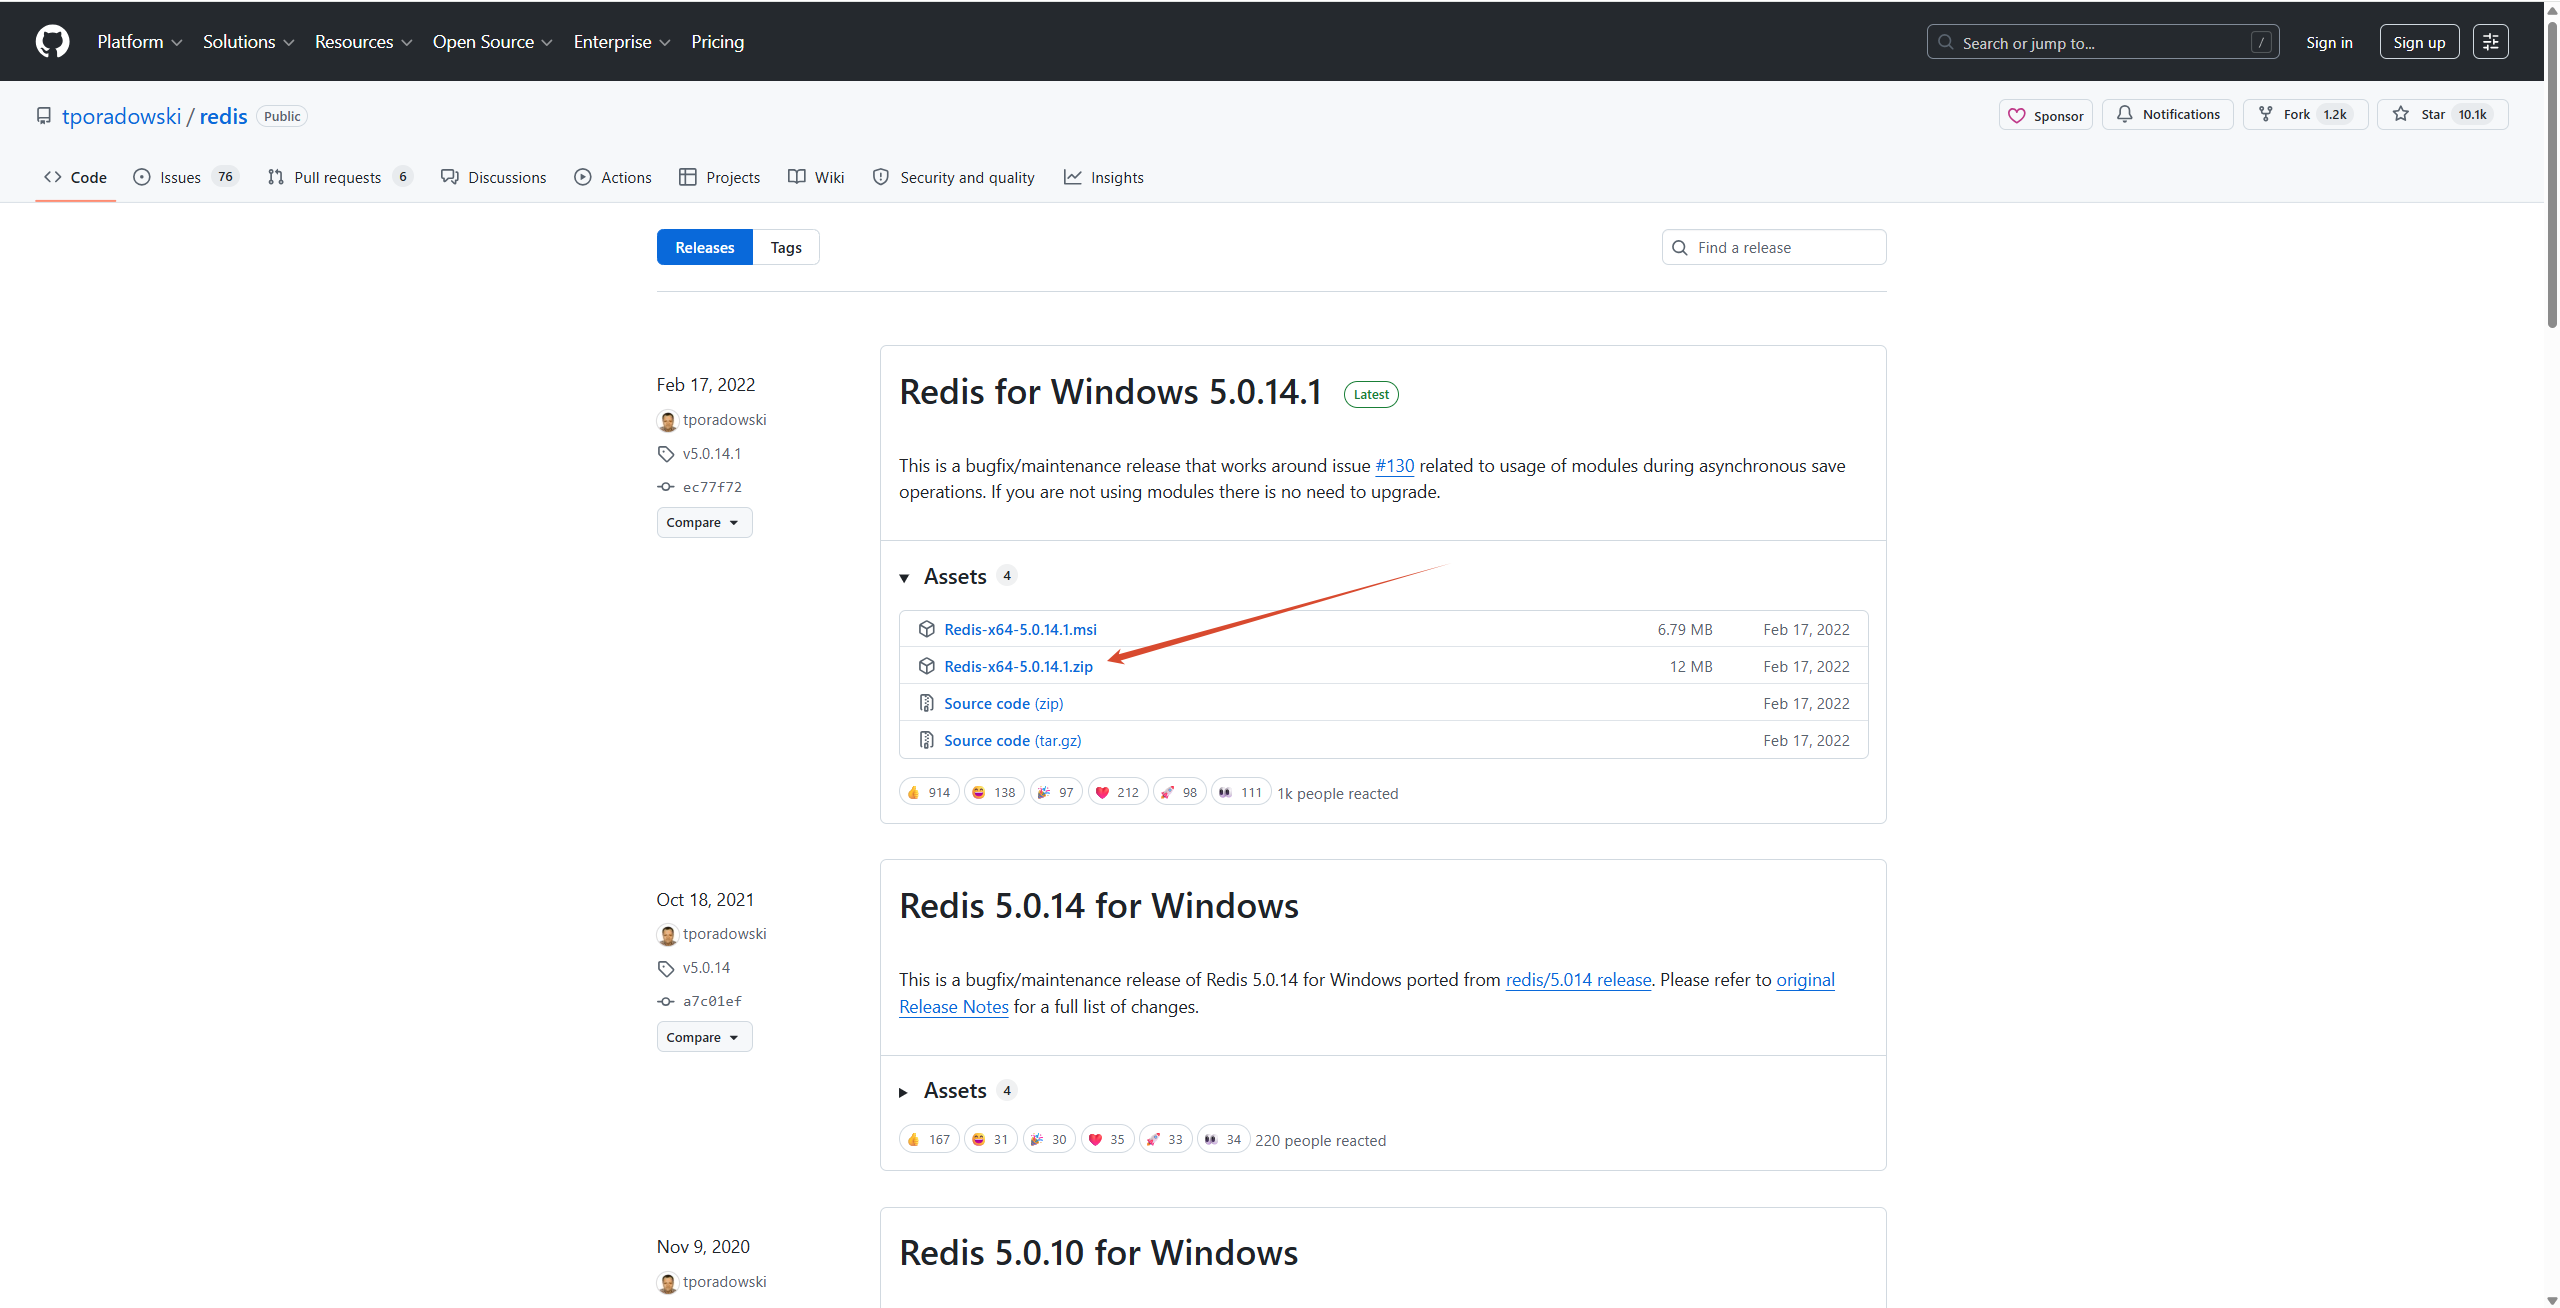Switch to the Pull requests tab
This screenshot has height=1308, width=2560.
[x=340, y=177]
